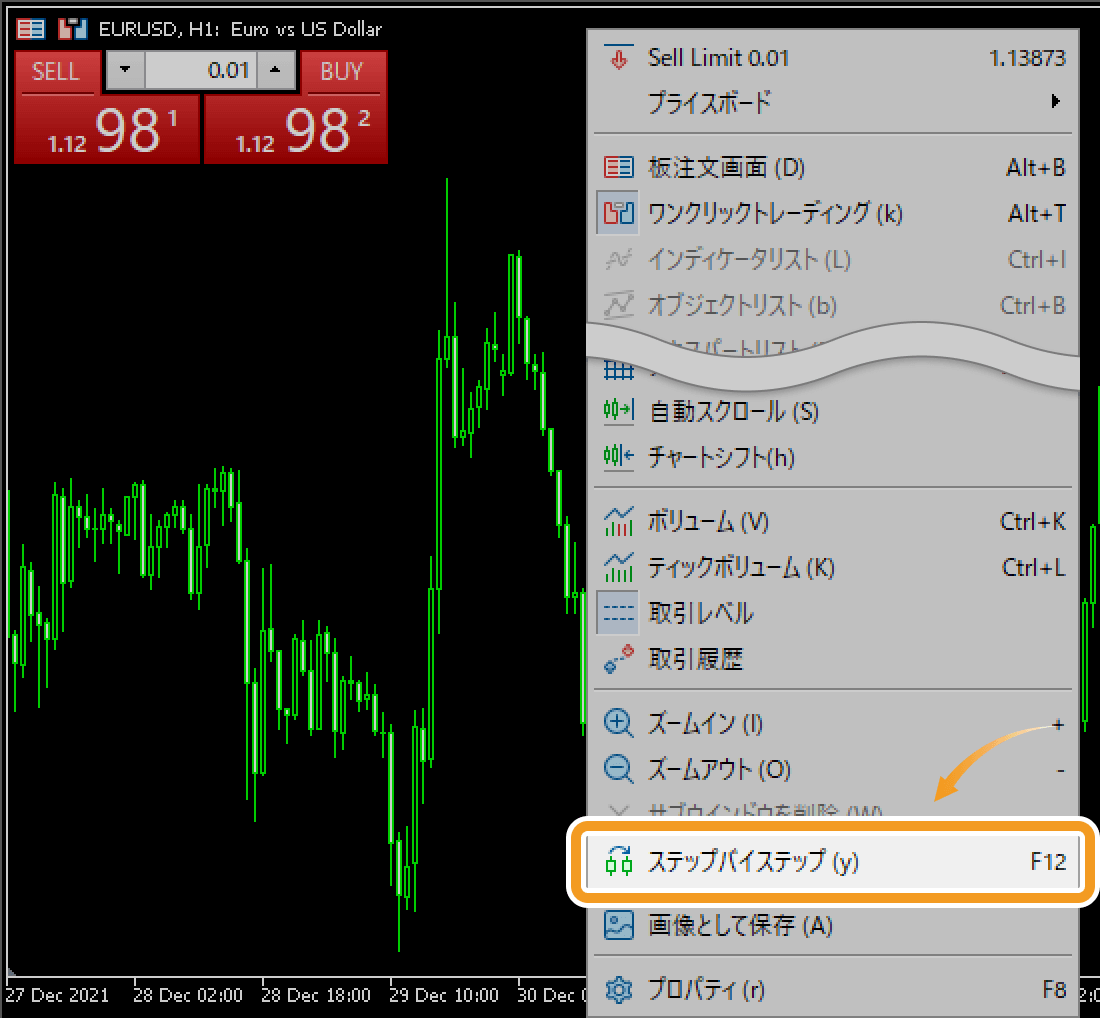The width and height of the screenshot is (1100, 1018).
Task: Click the sell price 1.12 98 panel
Action: point(107,130)
